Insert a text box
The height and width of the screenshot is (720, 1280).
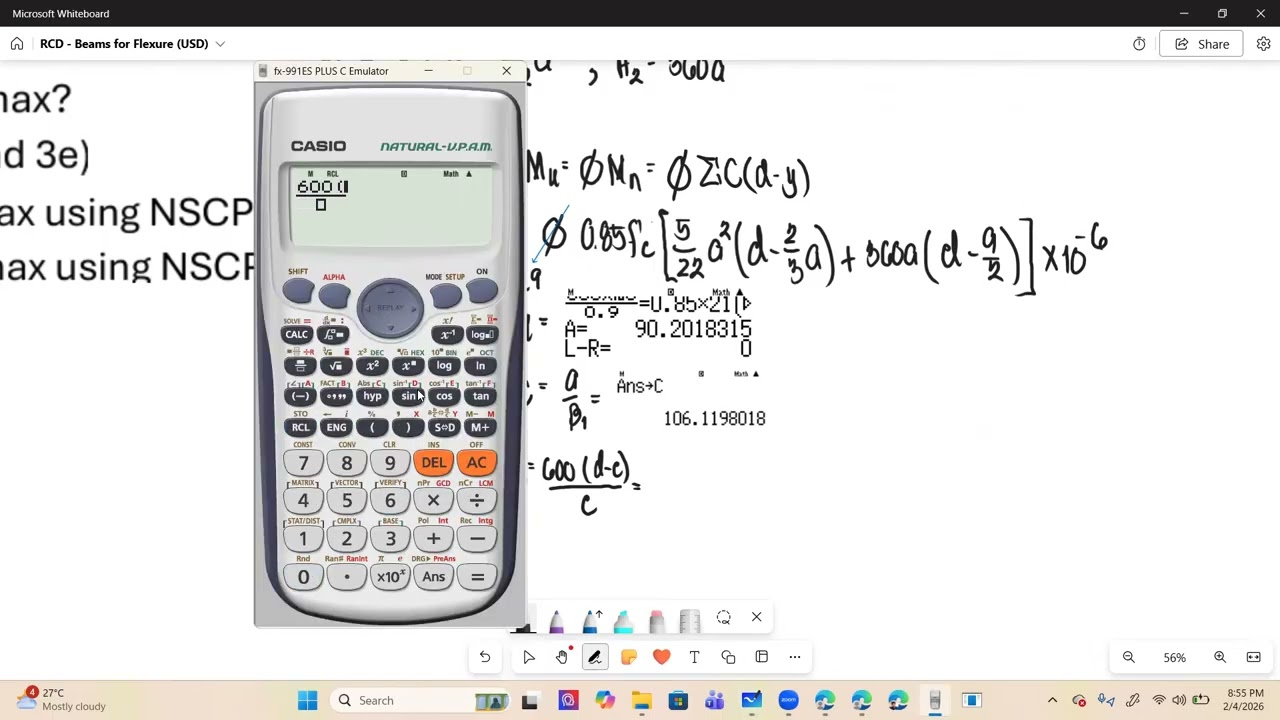tap(694, 657)
